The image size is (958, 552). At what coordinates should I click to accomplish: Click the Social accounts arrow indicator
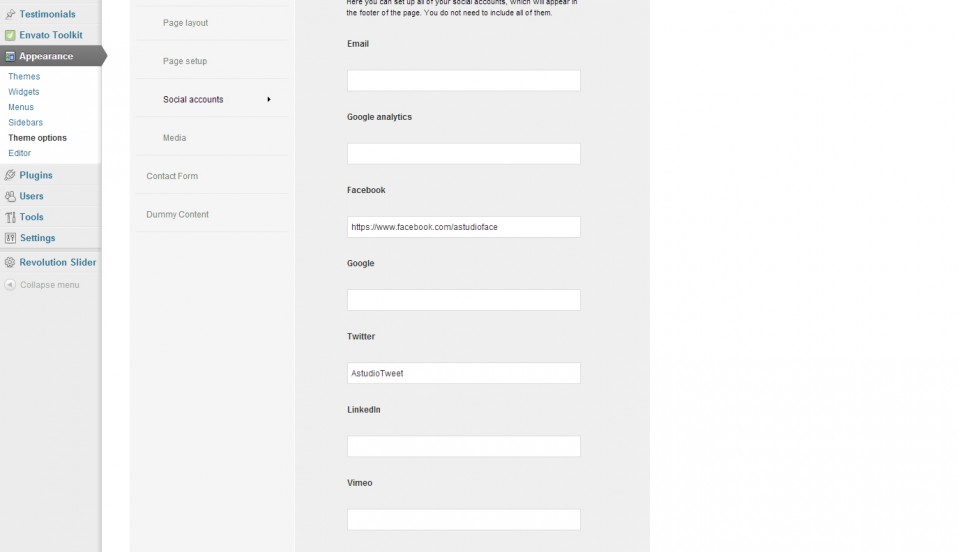click(x=269, y=99)
